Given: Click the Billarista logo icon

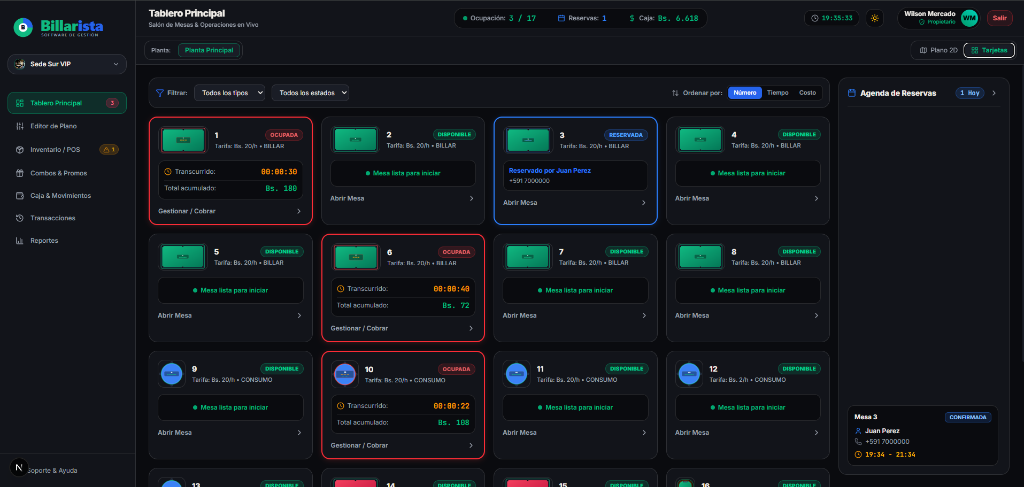Looking at the screenshot, I should tap(24, 27).
